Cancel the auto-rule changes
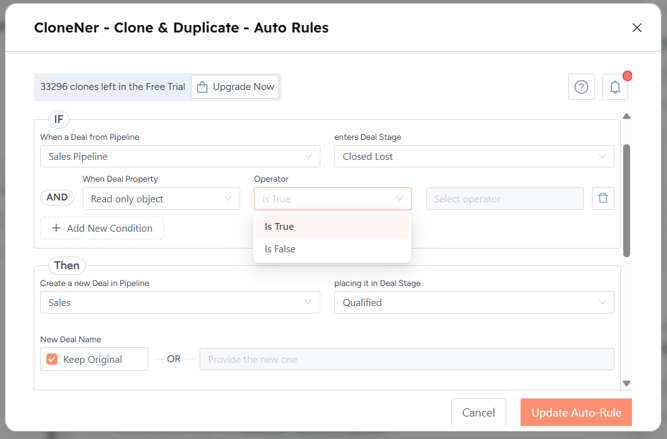667x439 pixels. (479, 413)
